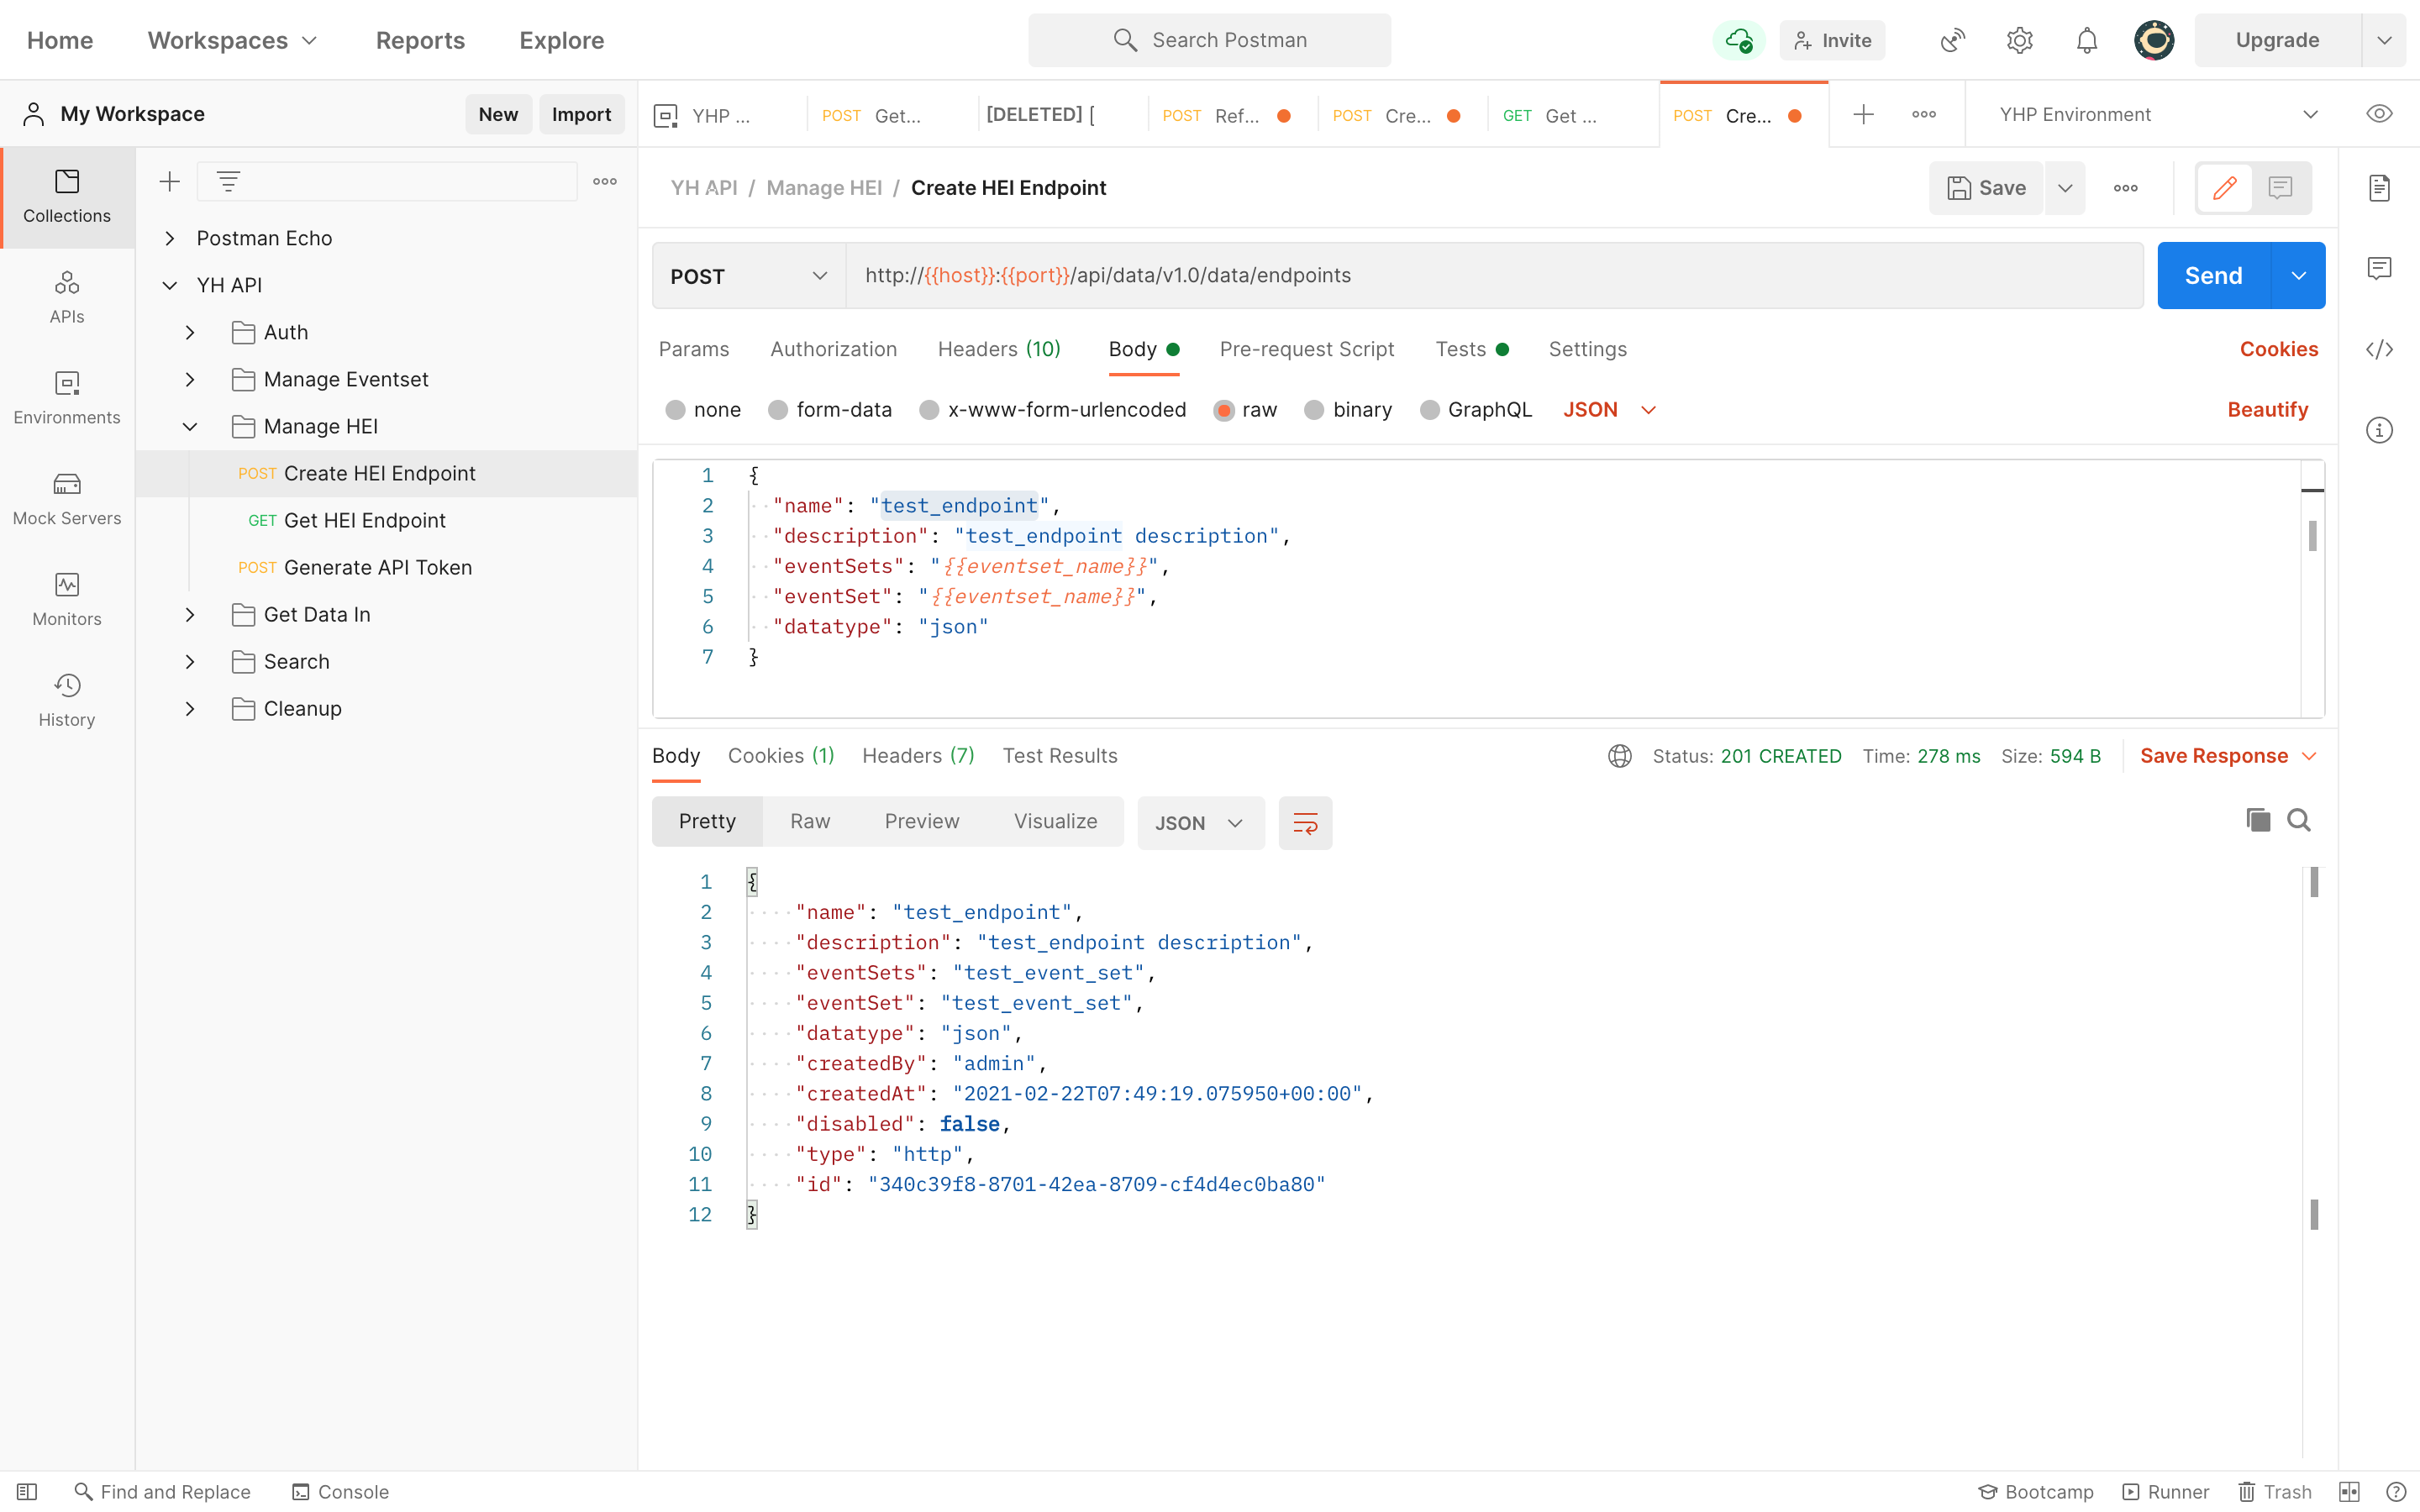Screen dimensions: 2420x1512
Task: Expand the Cleanup folder in YH API
Action: click(190, 707)
